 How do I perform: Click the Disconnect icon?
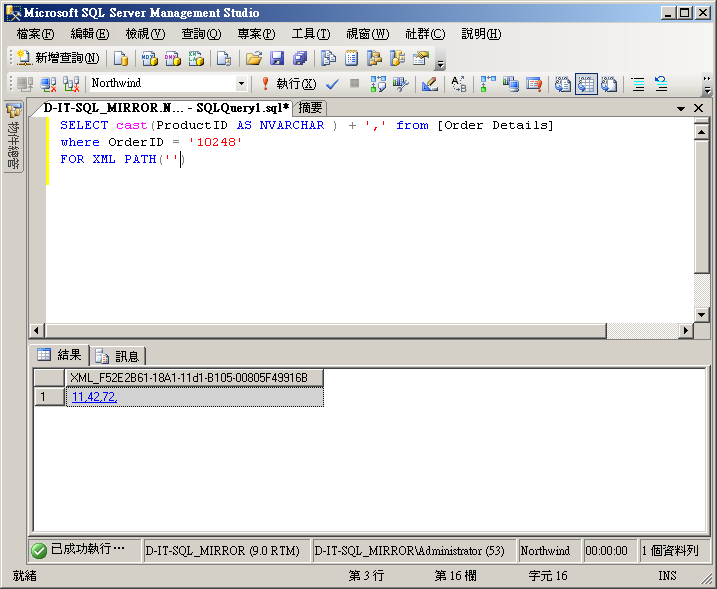pyautogui.click(x=48, y=84)
